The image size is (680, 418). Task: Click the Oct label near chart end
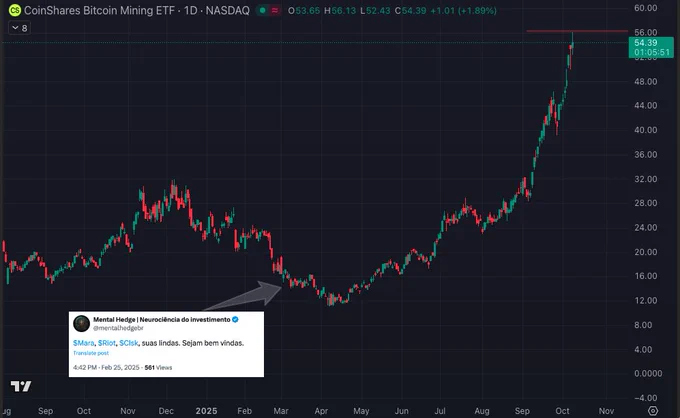coord(562,411)
